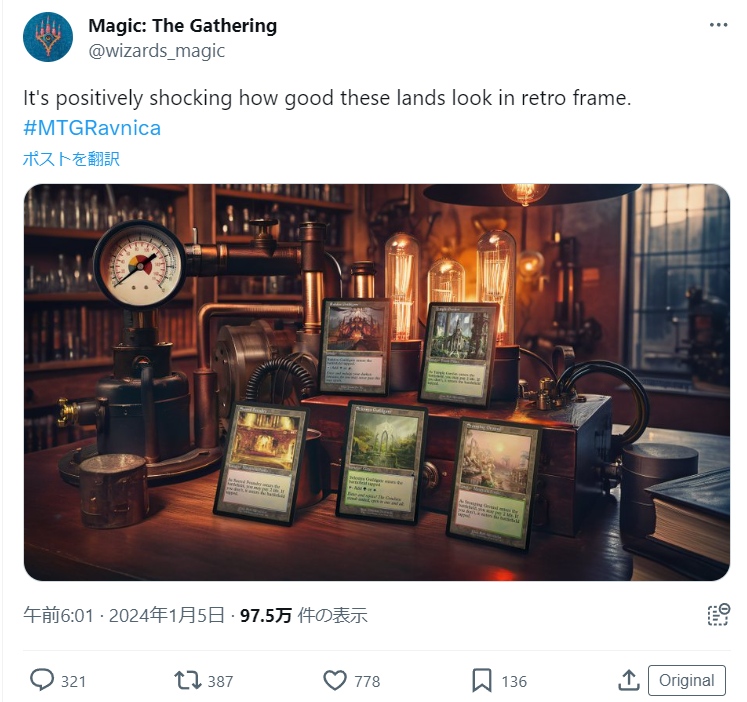Open the Magic: The Gathering profile avatar
This screenshot has height=702, width=747.
pyautogui.click(x=48, y=37)
